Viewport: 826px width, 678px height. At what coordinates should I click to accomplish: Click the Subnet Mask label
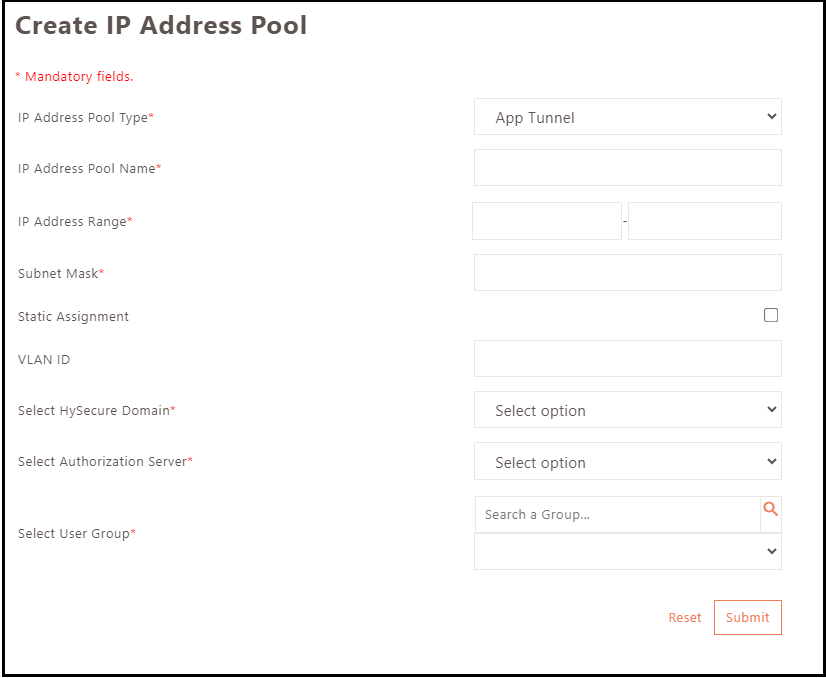(58, 274)
